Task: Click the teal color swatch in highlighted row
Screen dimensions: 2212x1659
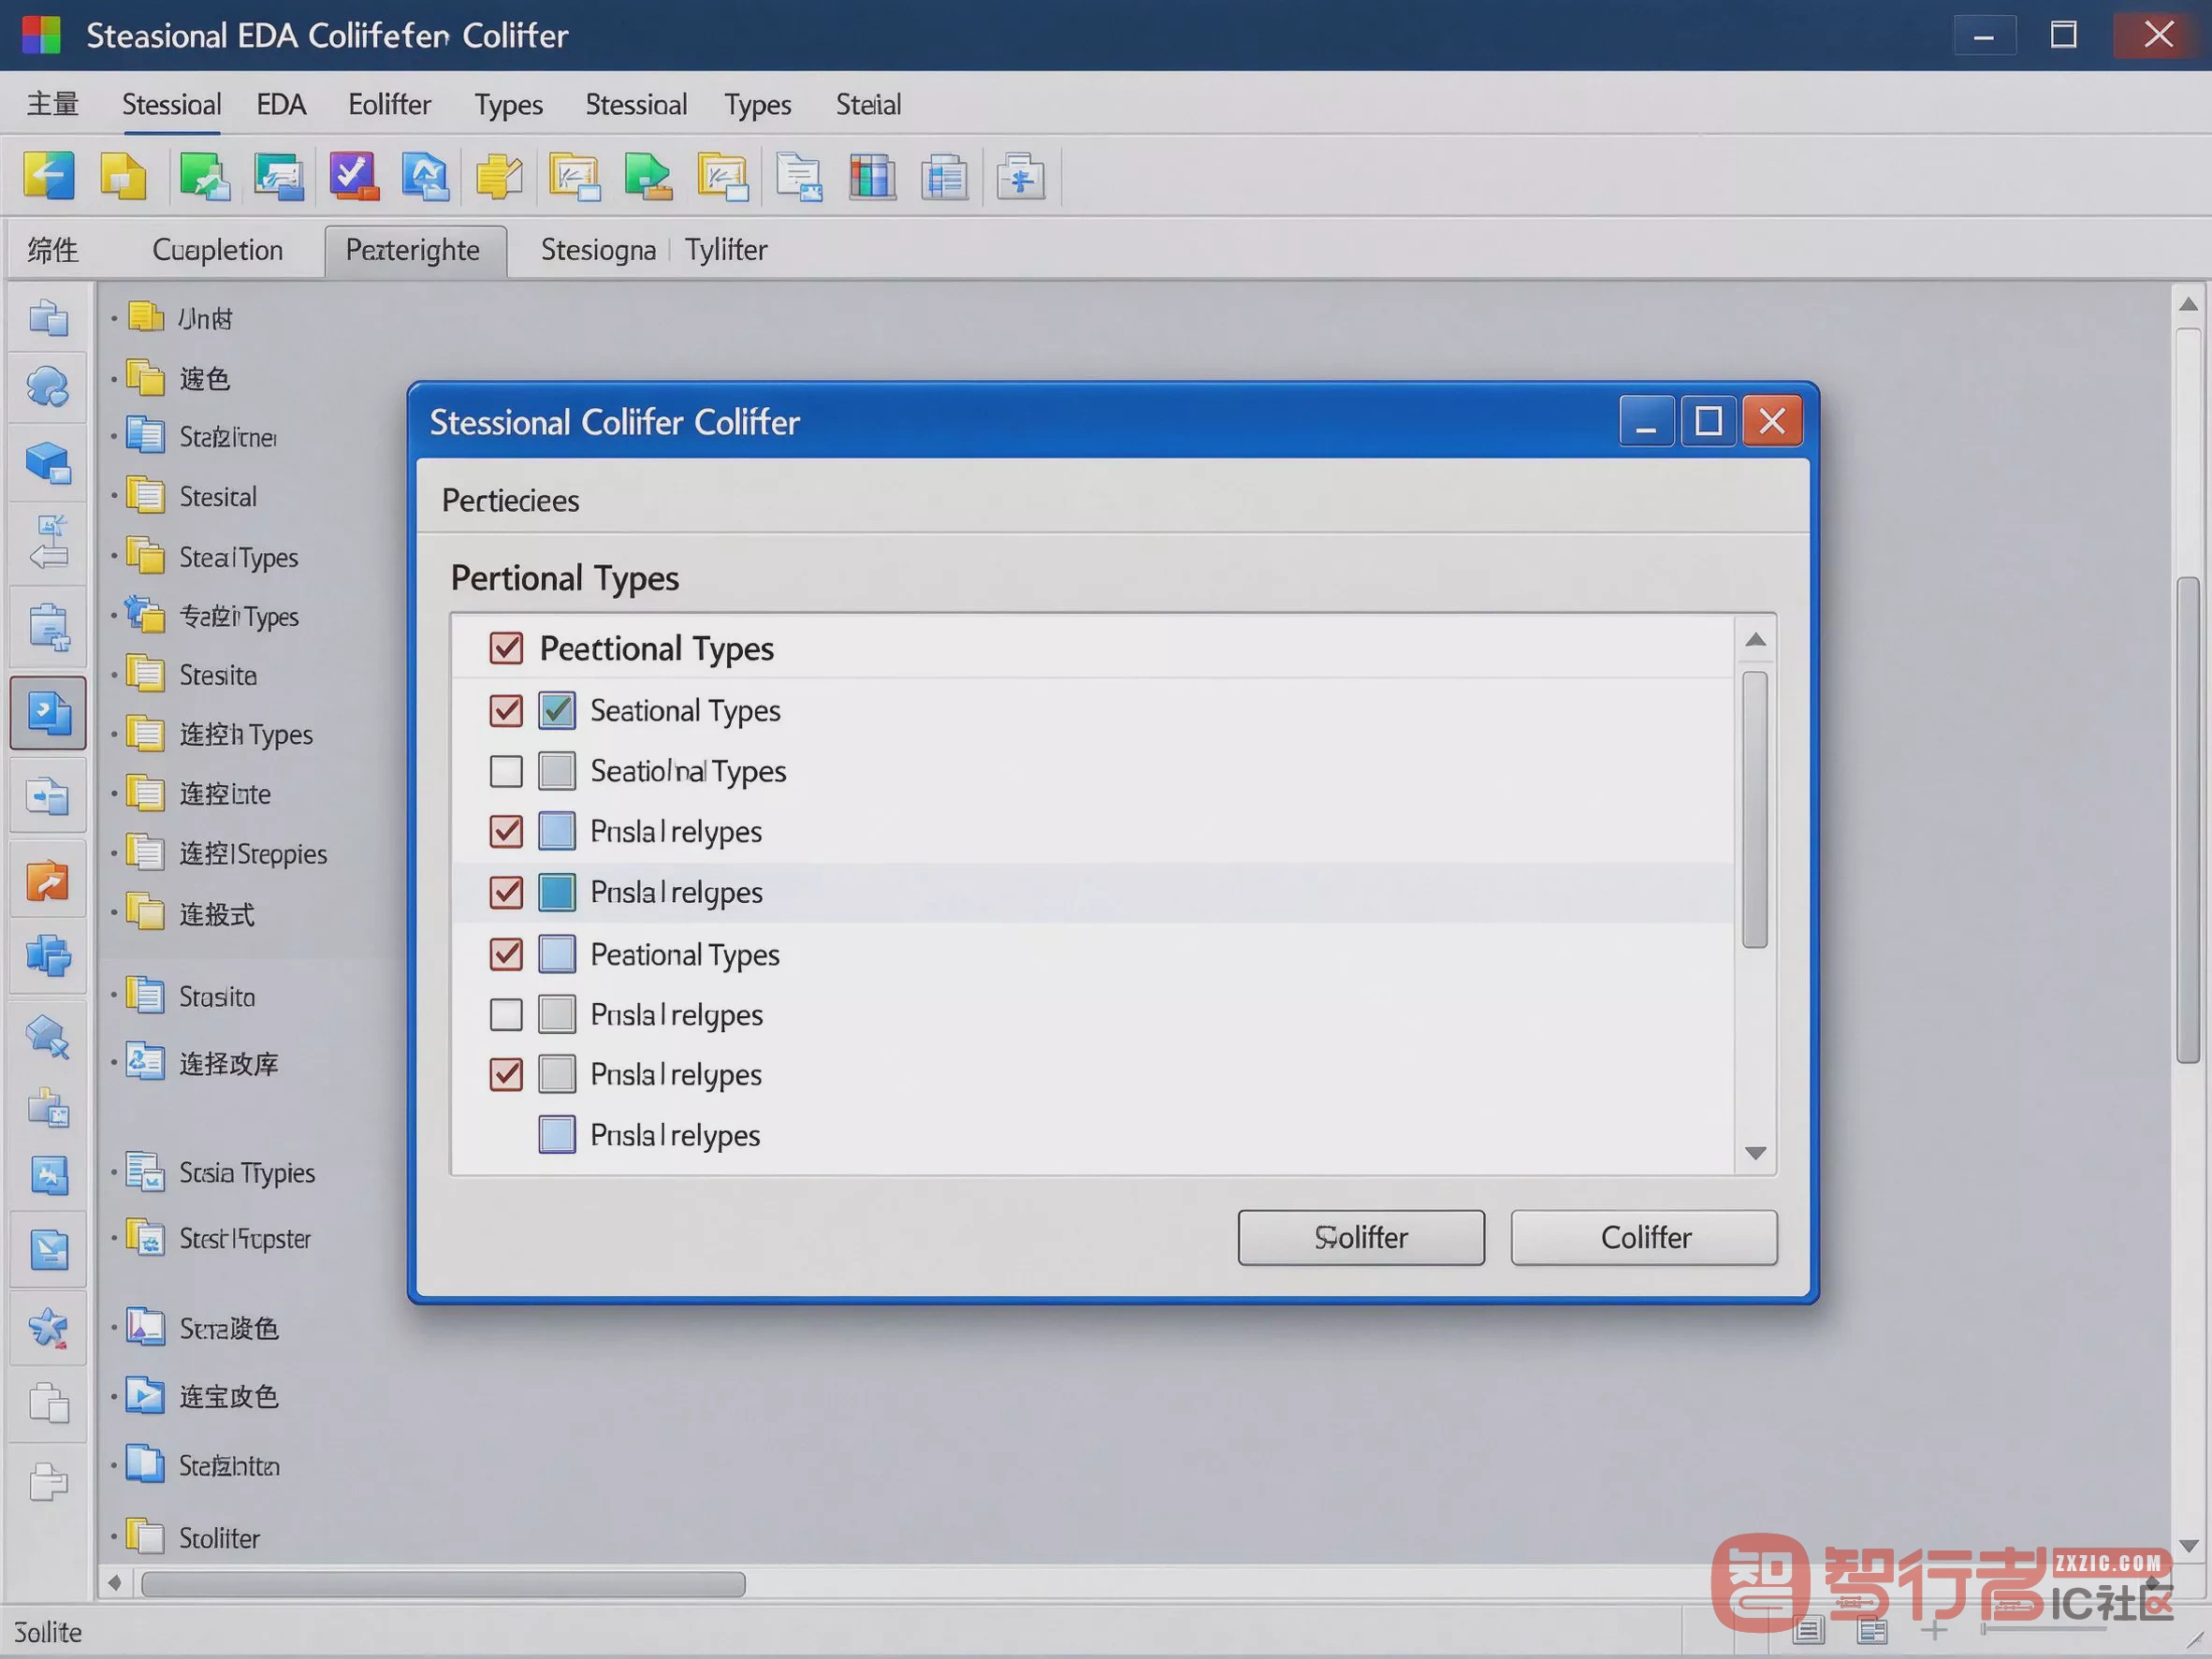Action: [x=557, y=891]
